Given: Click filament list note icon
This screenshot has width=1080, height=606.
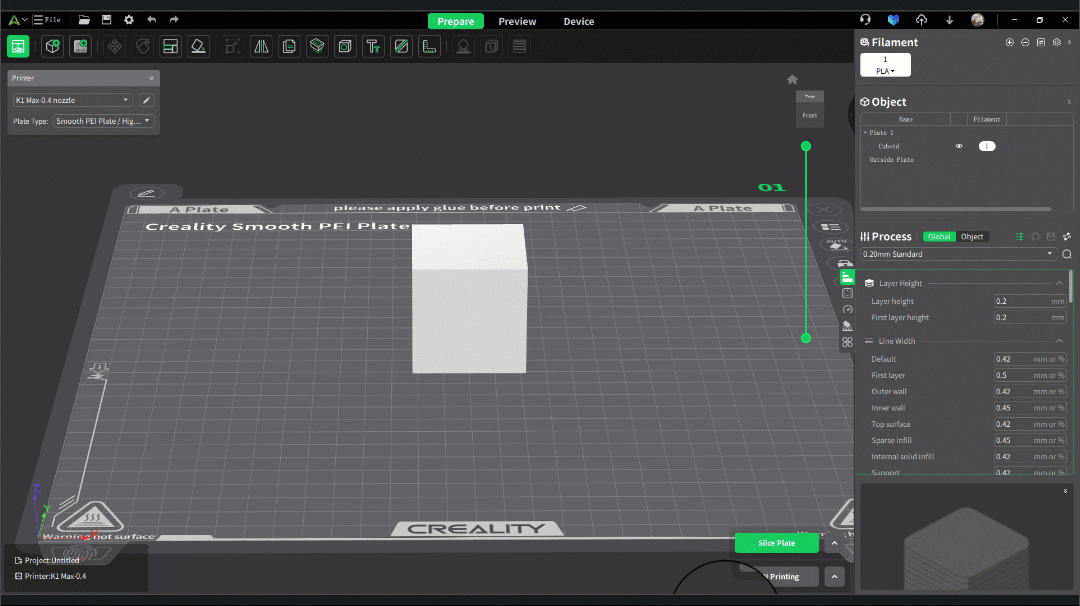Looking at the screenshot, I should point(1041,42).
